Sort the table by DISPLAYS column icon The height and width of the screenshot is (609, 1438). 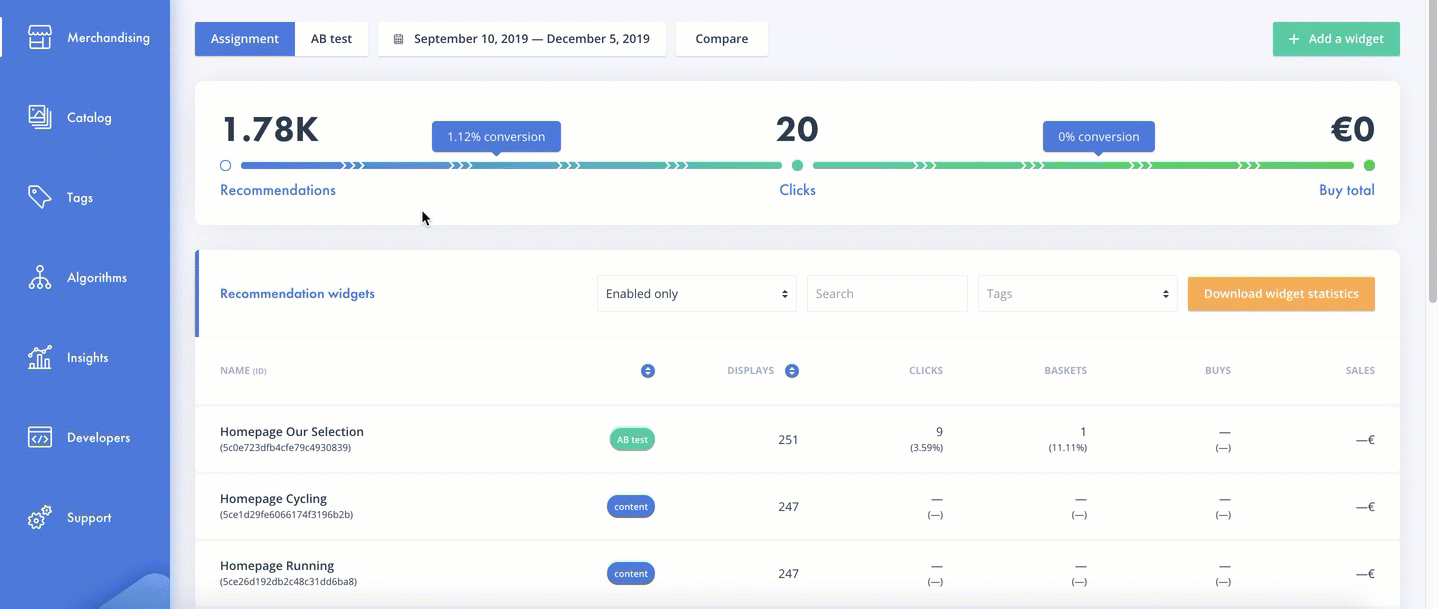(792, 371)
